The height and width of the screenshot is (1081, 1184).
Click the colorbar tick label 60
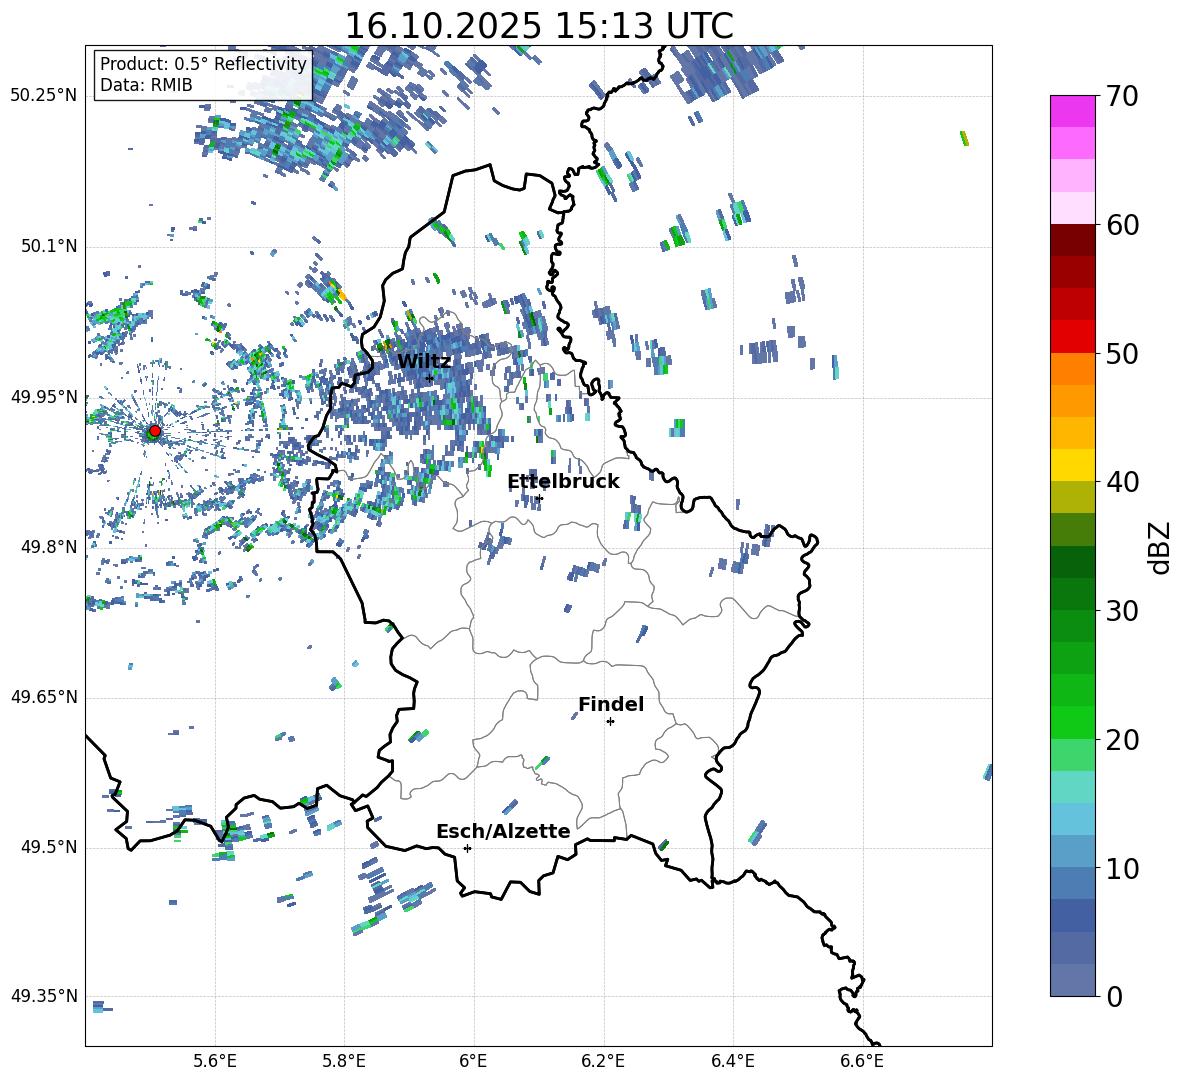(x=1122, y=225)
